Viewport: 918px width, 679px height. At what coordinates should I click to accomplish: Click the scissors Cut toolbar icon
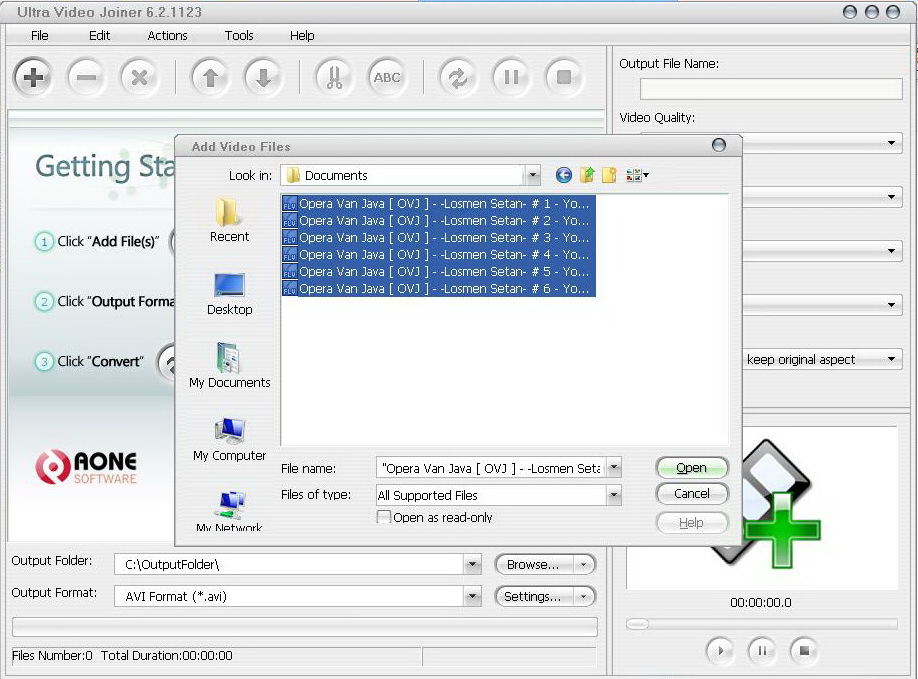click(334, 77)
